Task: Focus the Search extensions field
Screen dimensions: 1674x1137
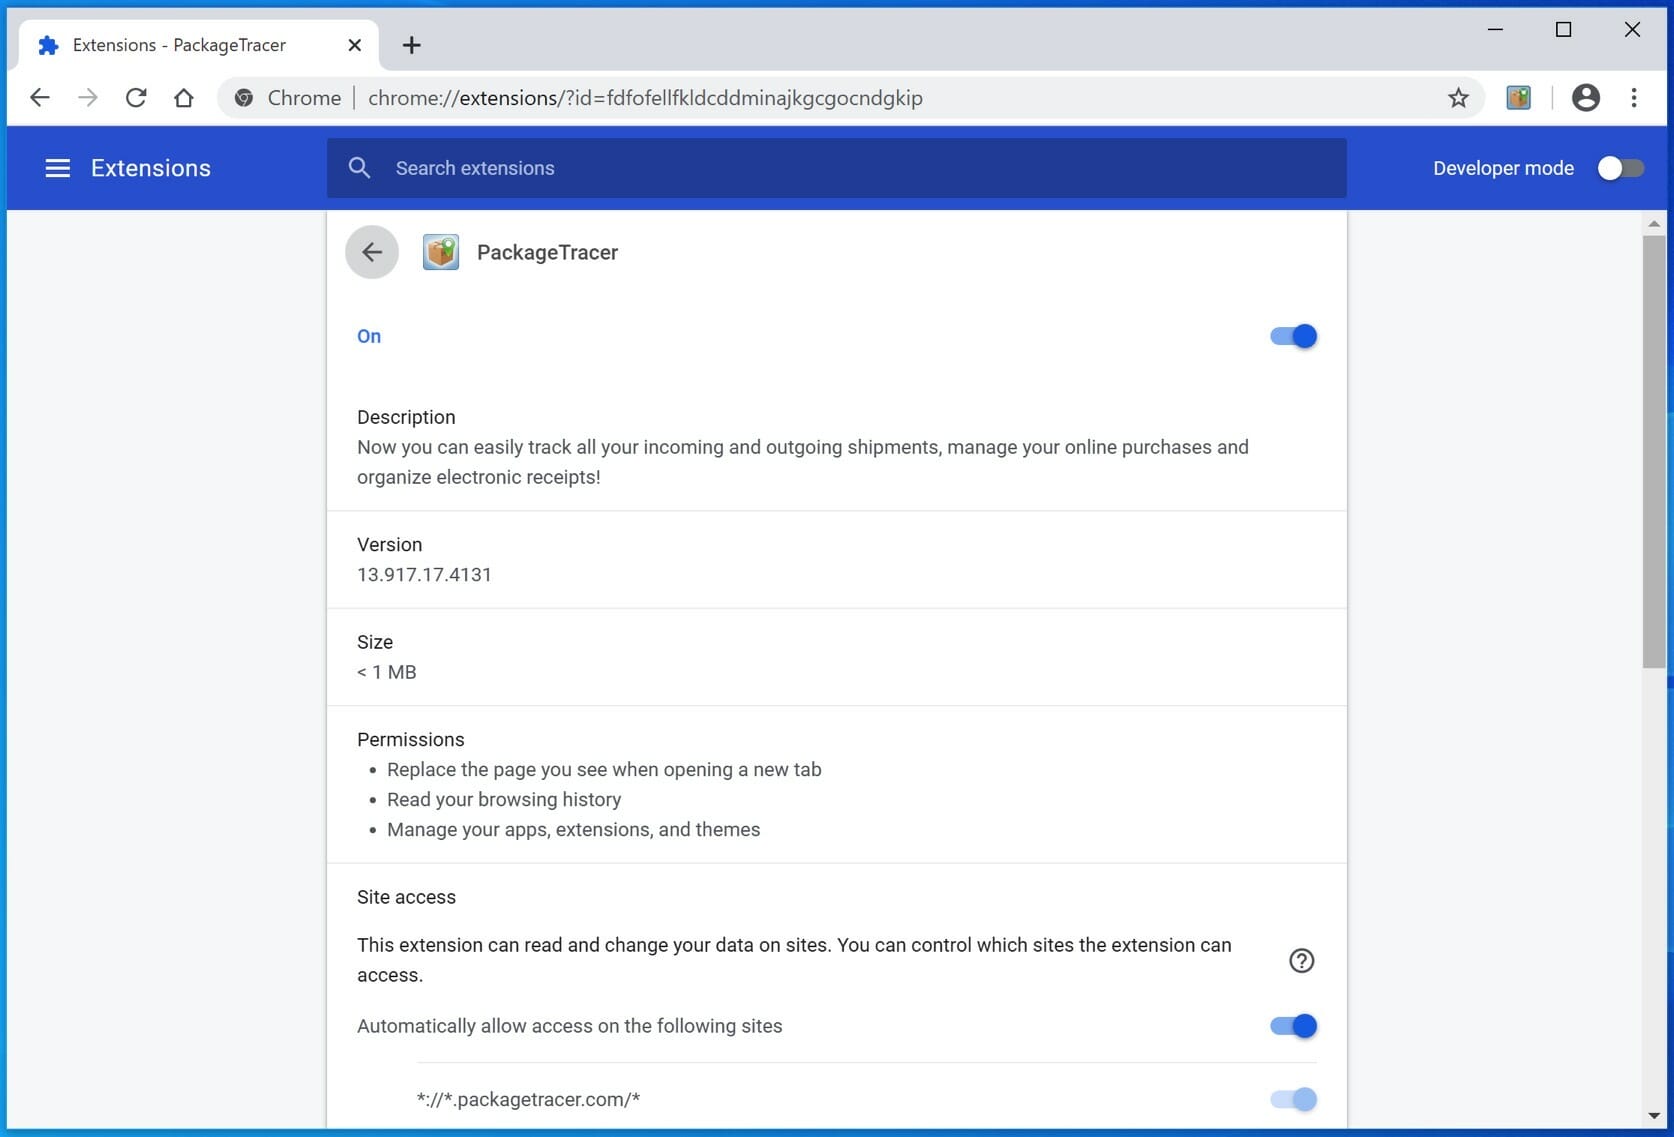Action: (x=836, y=168)
